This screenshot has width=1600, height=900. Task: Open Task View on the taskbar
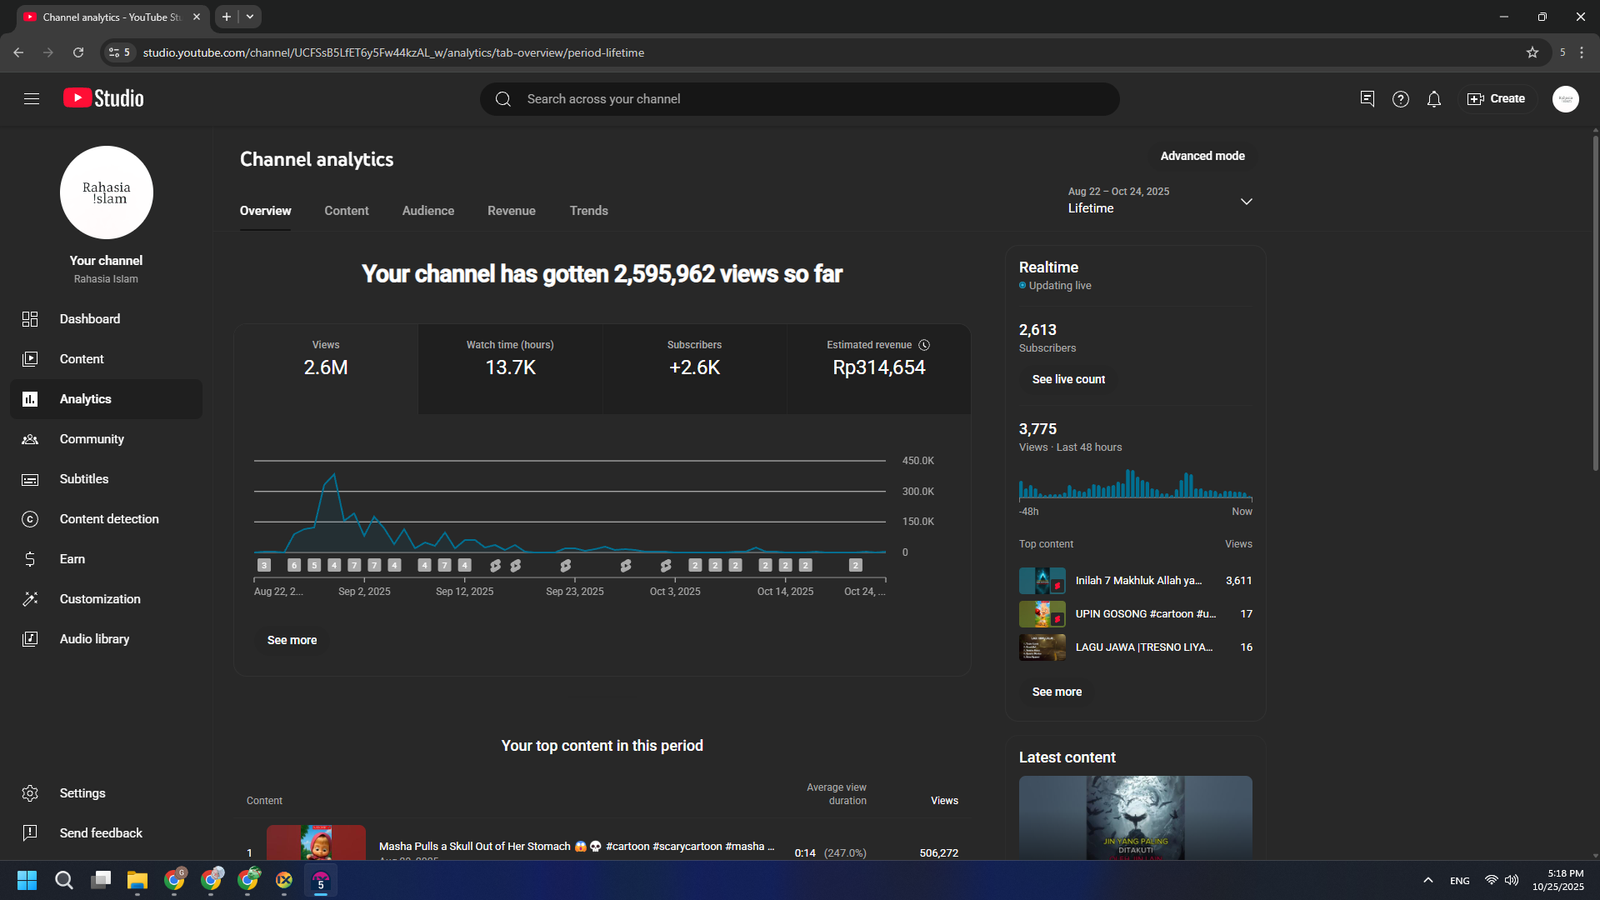pos(101,880)
